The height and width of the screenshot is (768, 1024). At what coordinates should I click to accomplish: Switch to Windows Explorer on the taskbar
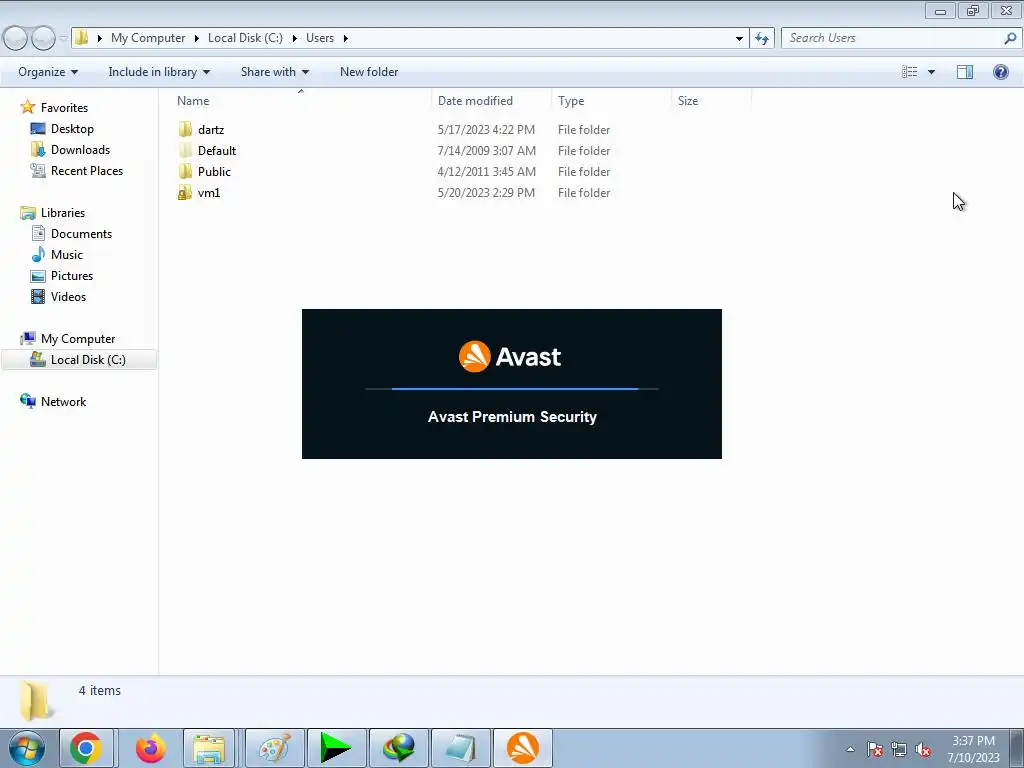[x=209, y=748]
